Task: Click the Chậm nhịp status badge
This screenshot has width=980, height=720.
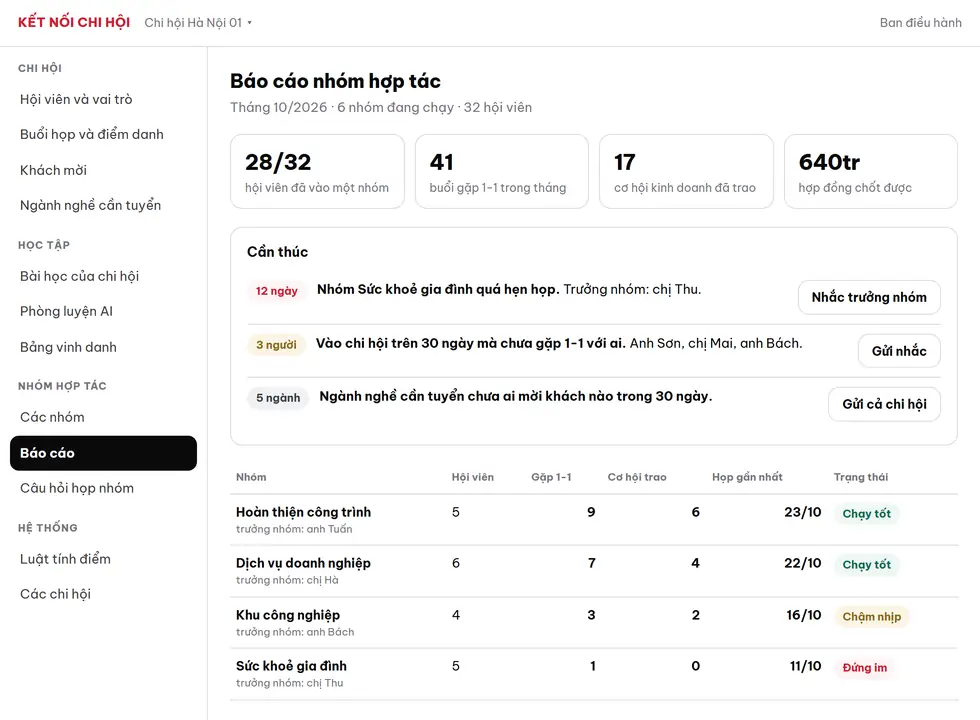Action: [x=871, y=617]
